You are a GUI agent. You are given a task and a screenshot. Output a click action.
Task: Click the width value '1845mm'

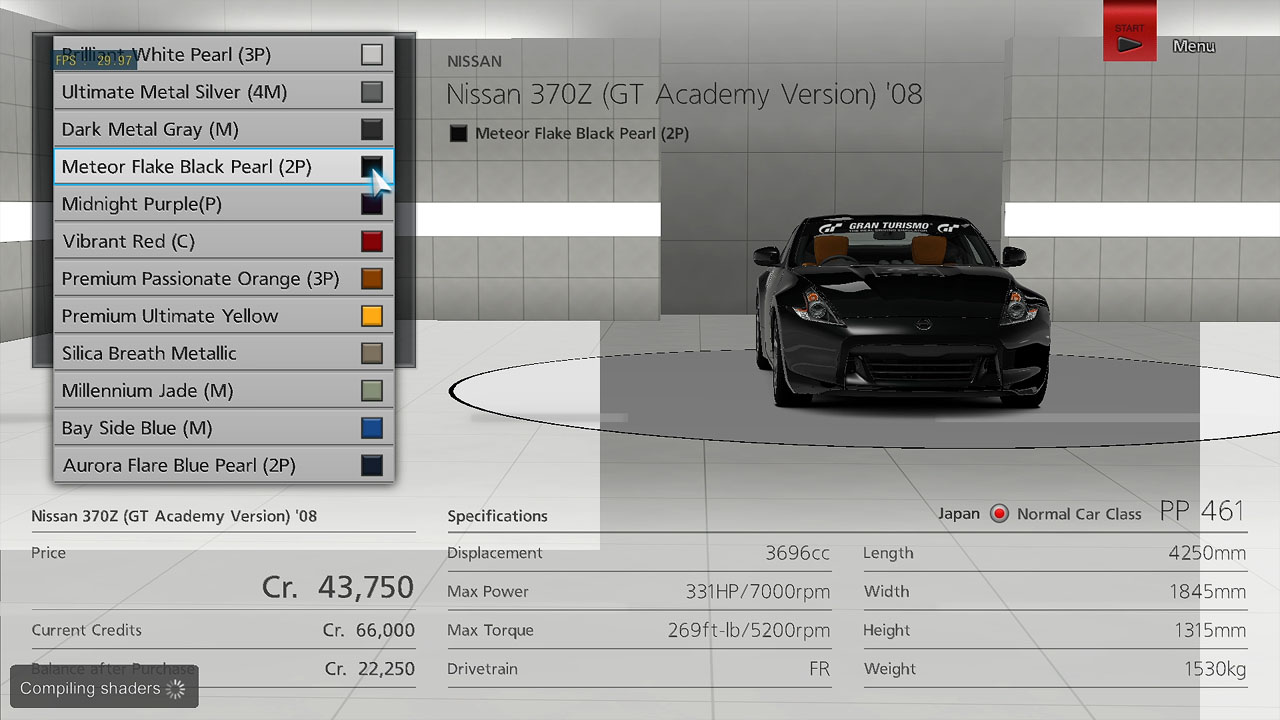(1207, 591)
